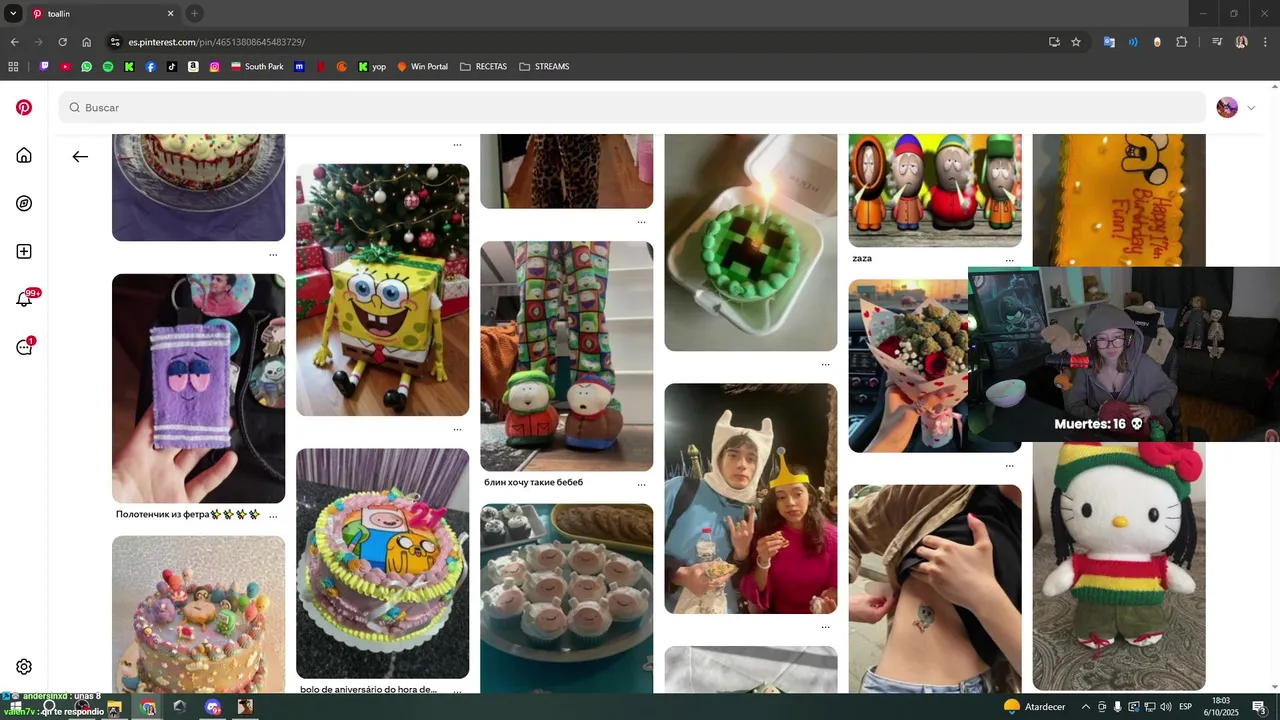This screenshot has height=720, width=1280.
Task: Click the Buscar search field
Action: pyautogui.click(x=632, y=107)
